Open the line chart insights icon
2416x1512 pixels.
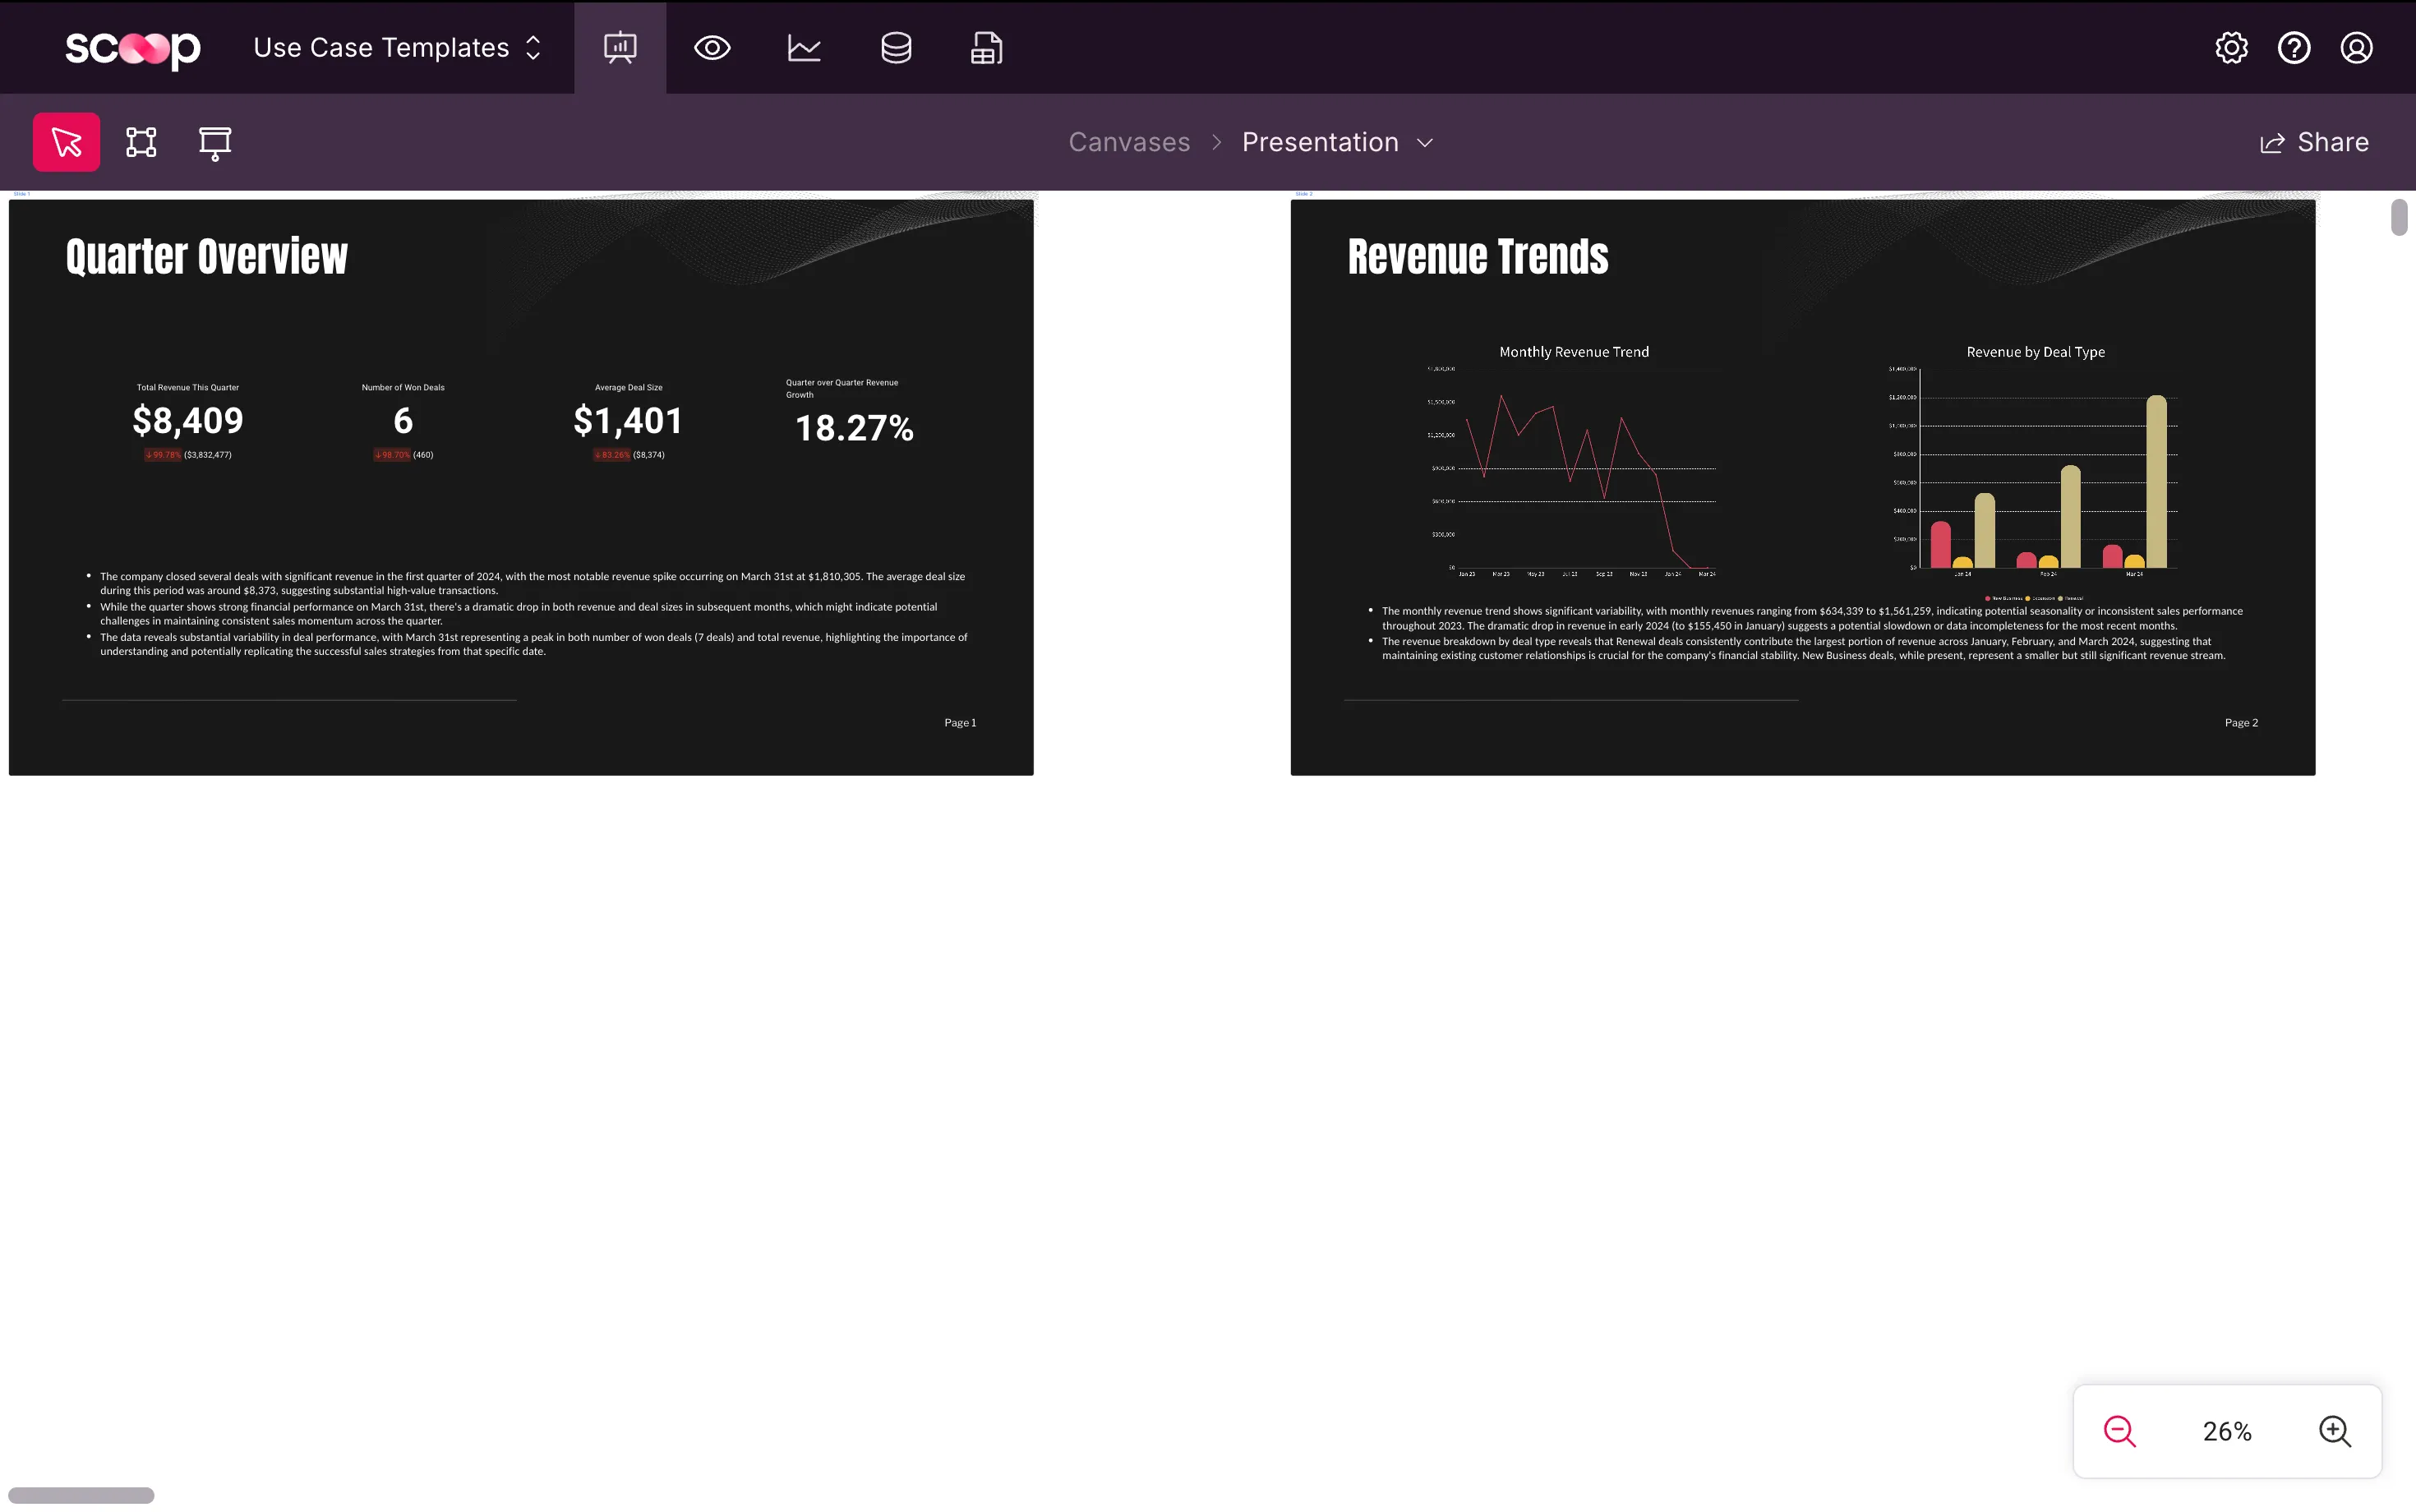804,48
